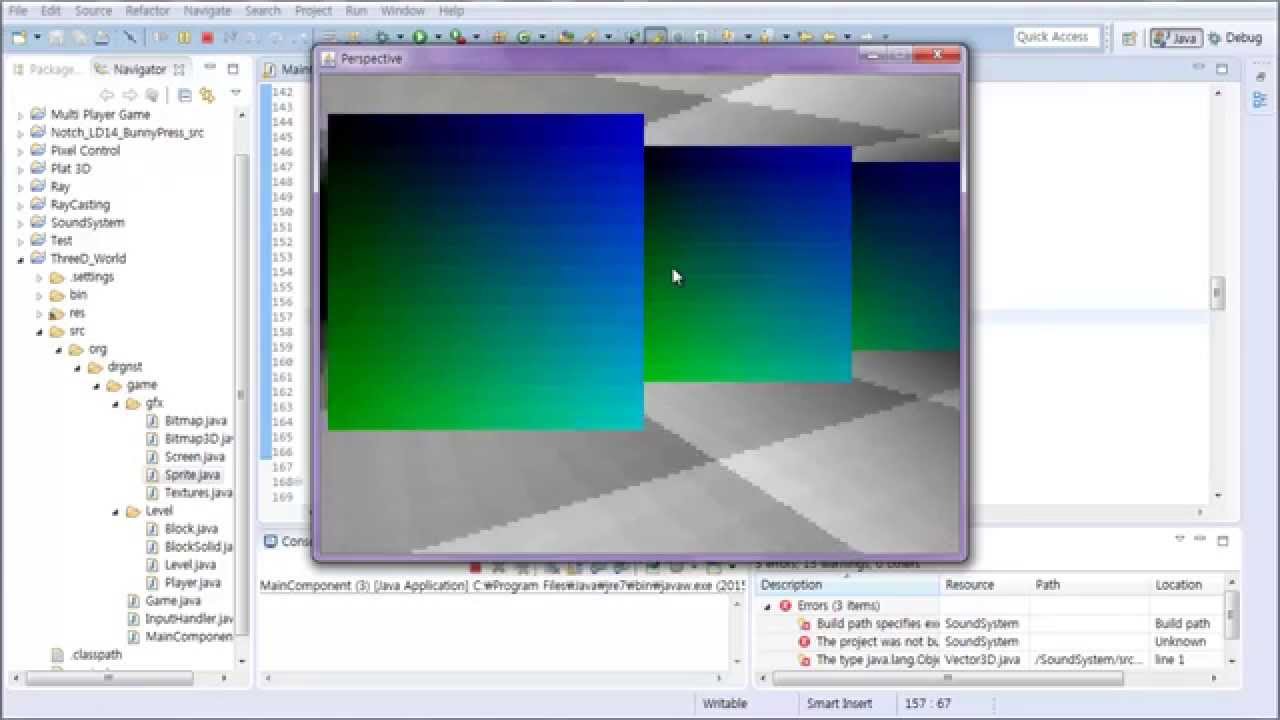
Task: Click the Open Perspective icon
Action: (1129, 38)
